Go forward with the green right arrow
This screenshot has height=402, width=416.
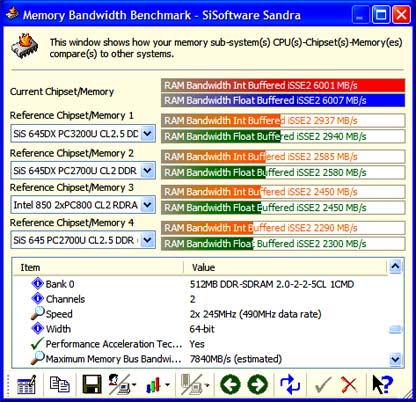(x=258, y=384)
